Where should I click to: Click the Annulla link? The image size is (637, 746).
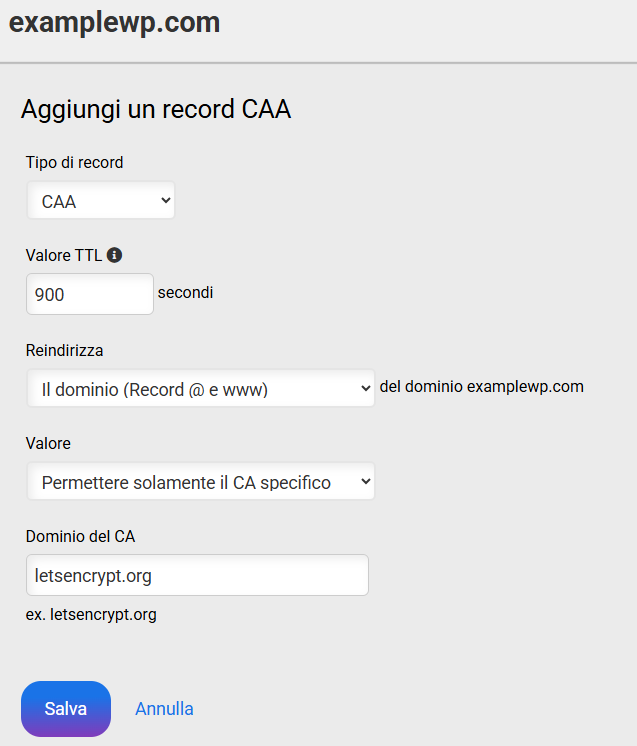(164, 709)
